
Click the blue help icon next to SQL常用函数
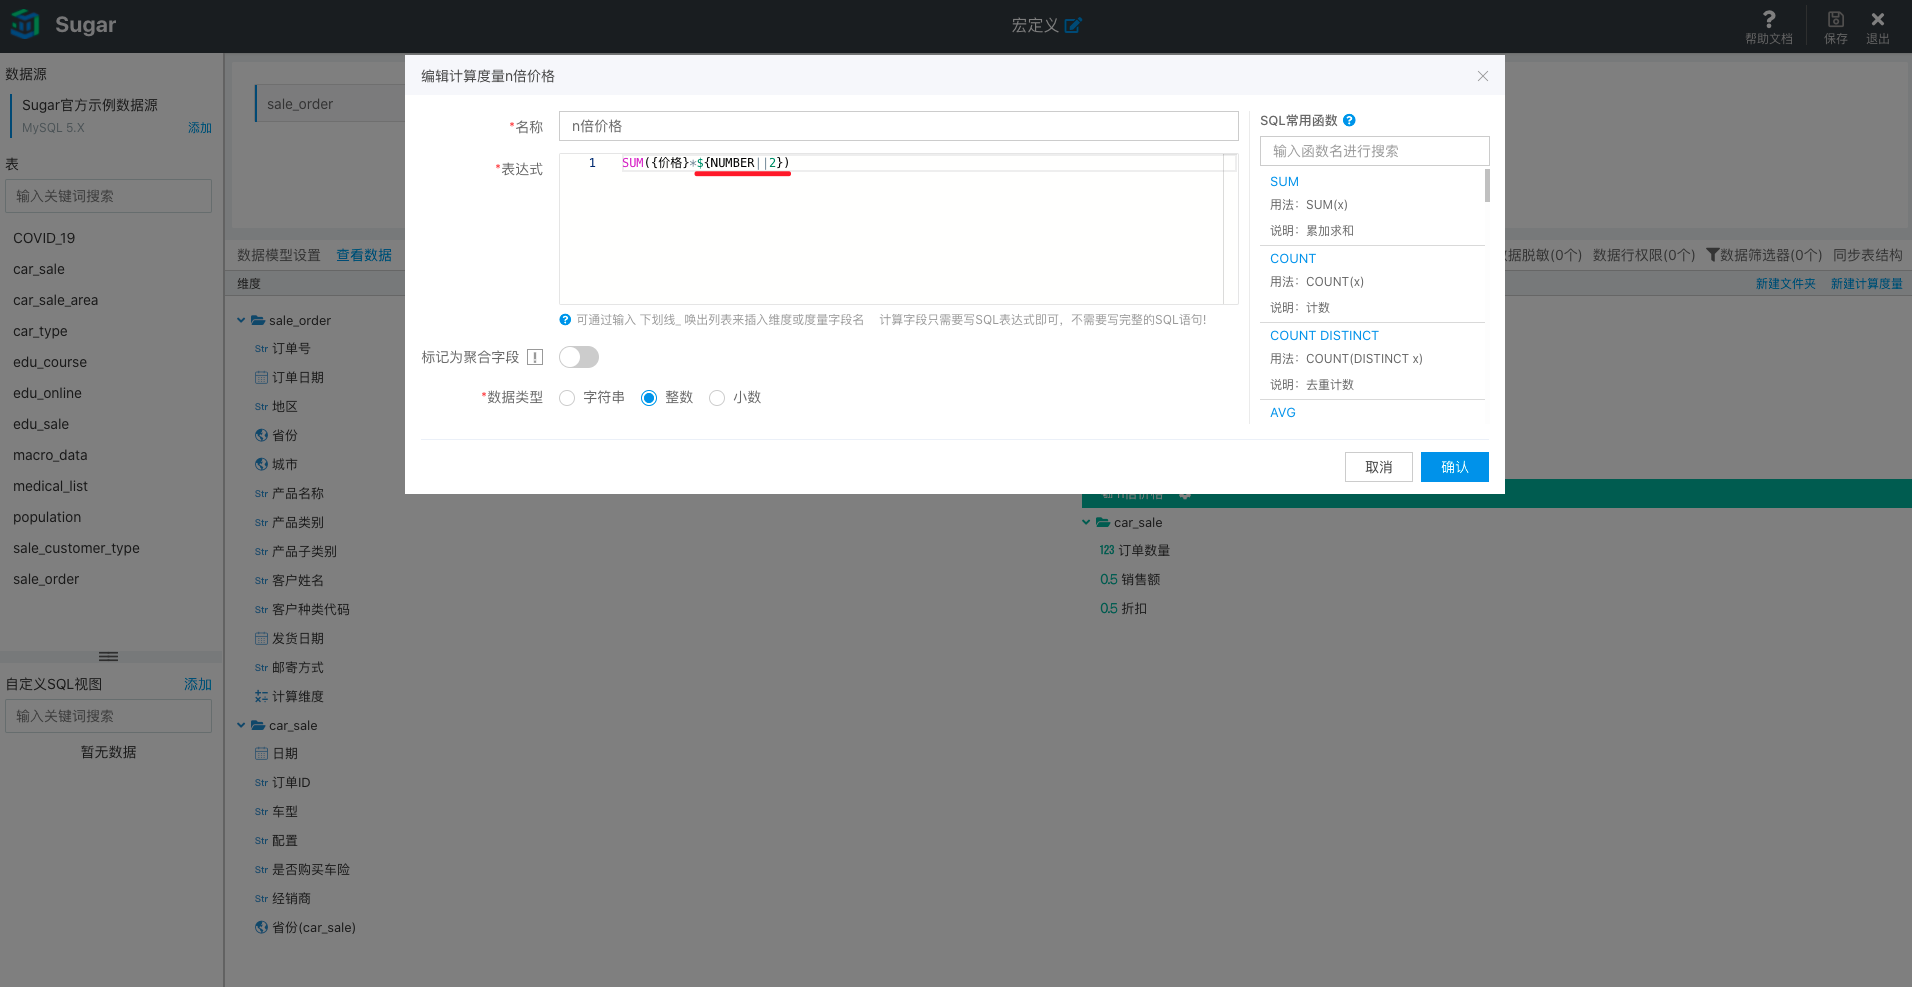[x=1349, y=120]
